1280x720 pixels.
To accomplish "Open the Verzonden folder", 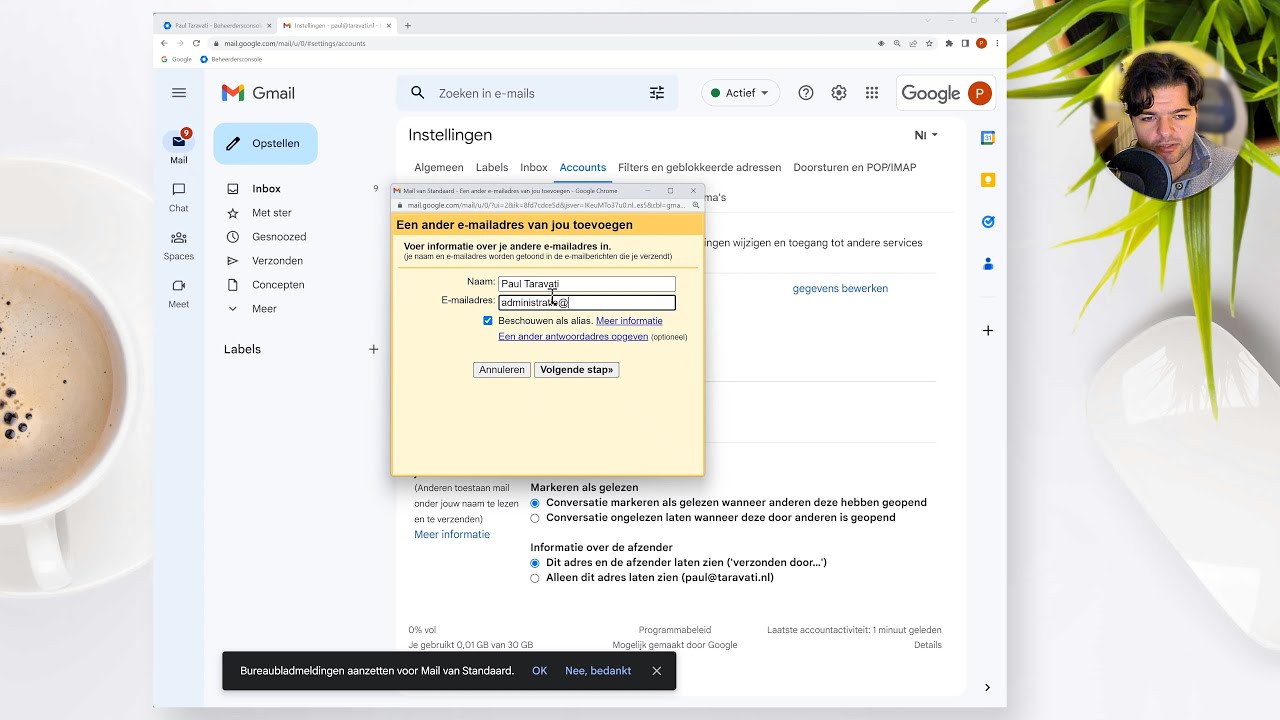I will pos(277,261).
